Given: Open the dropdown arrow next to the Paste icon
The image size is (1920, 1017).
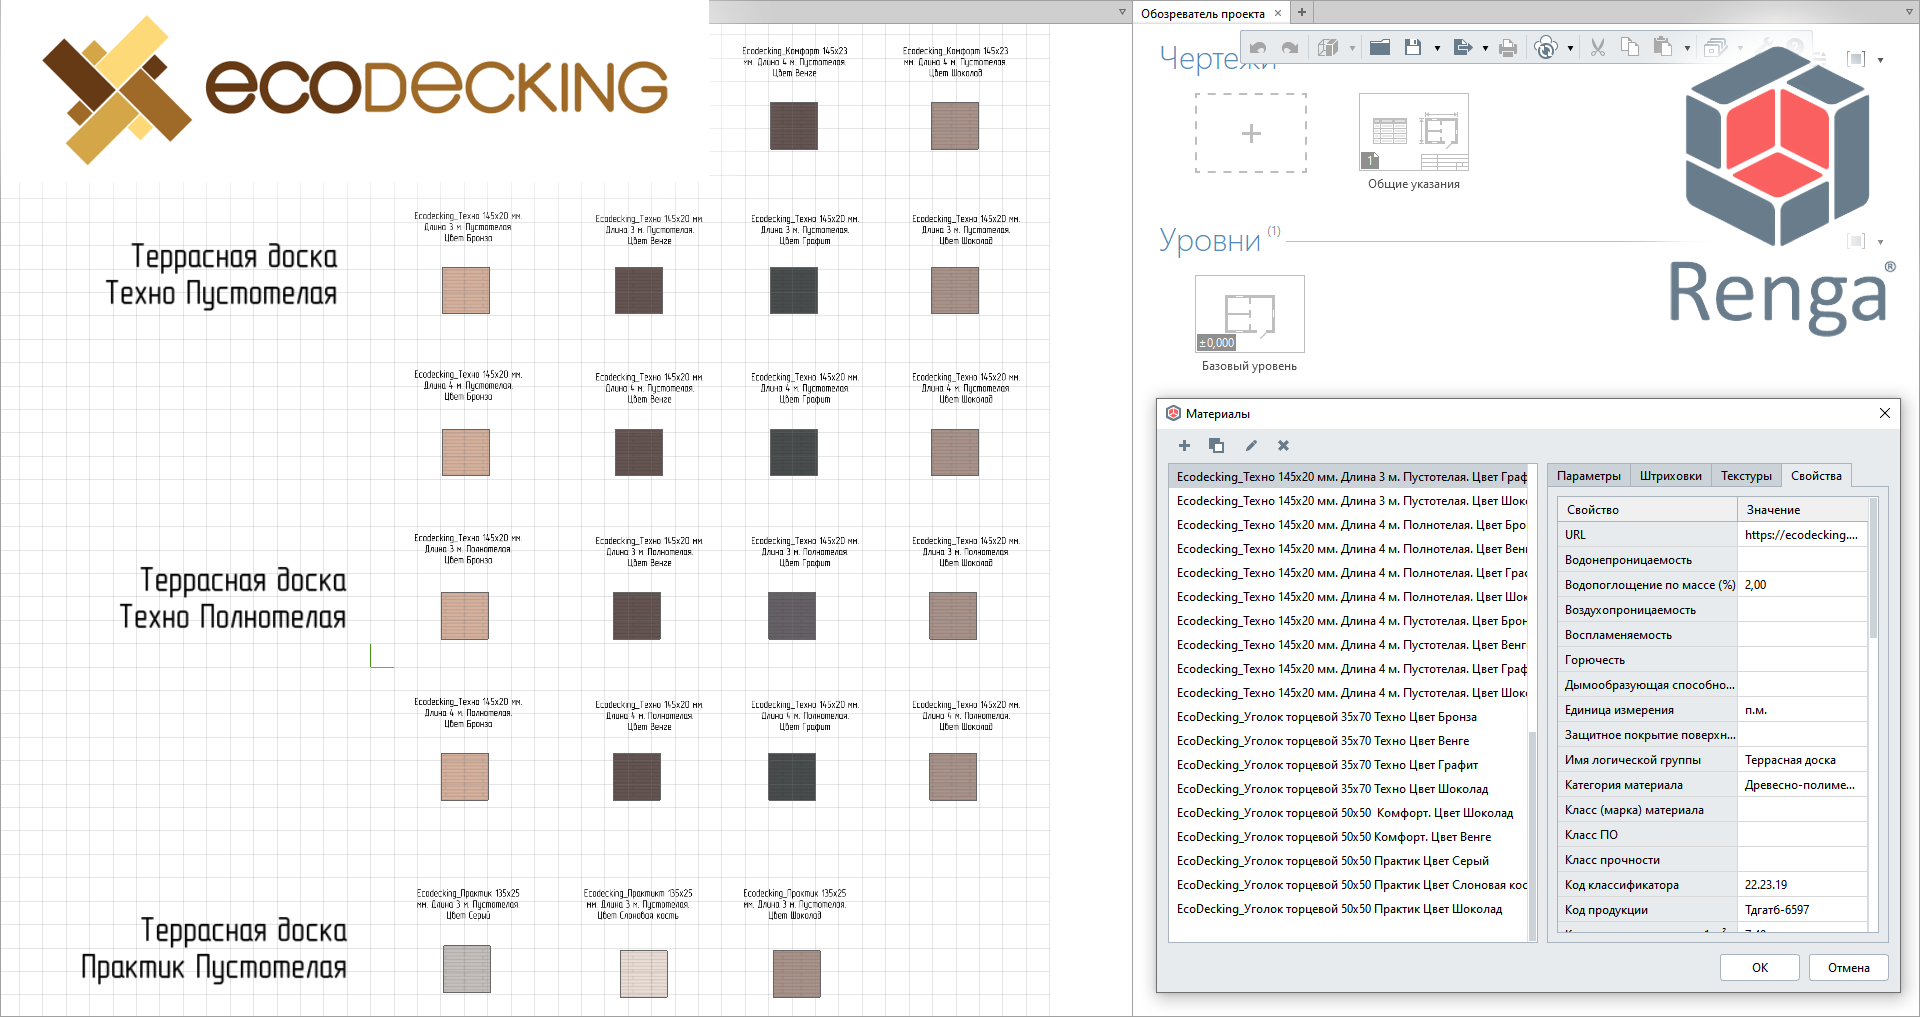Looking at the screenshot, I should point(1687,48).
